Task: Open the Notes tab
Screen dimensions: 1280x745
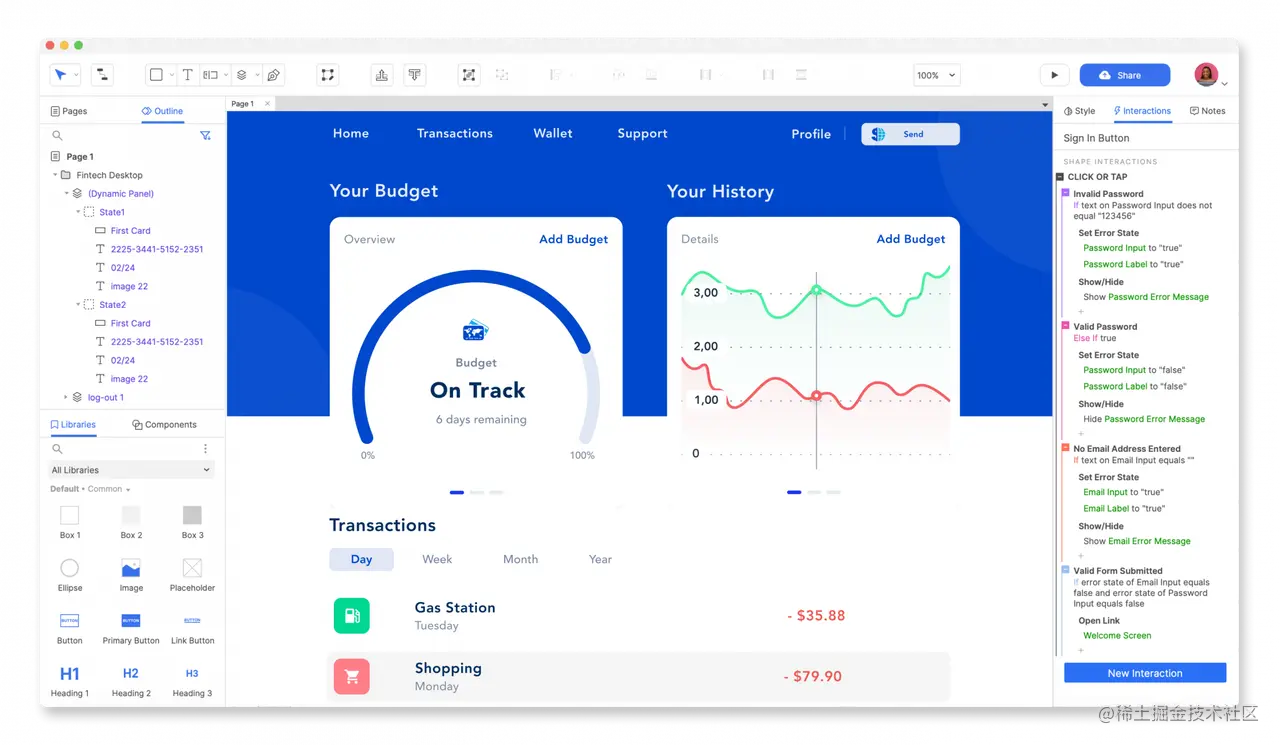Action: (1208, 111)
